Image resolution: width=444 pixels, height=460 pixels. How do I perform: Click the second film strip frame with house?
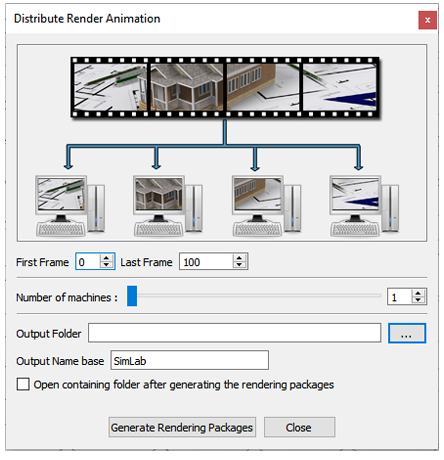click(x=187, y=87)
